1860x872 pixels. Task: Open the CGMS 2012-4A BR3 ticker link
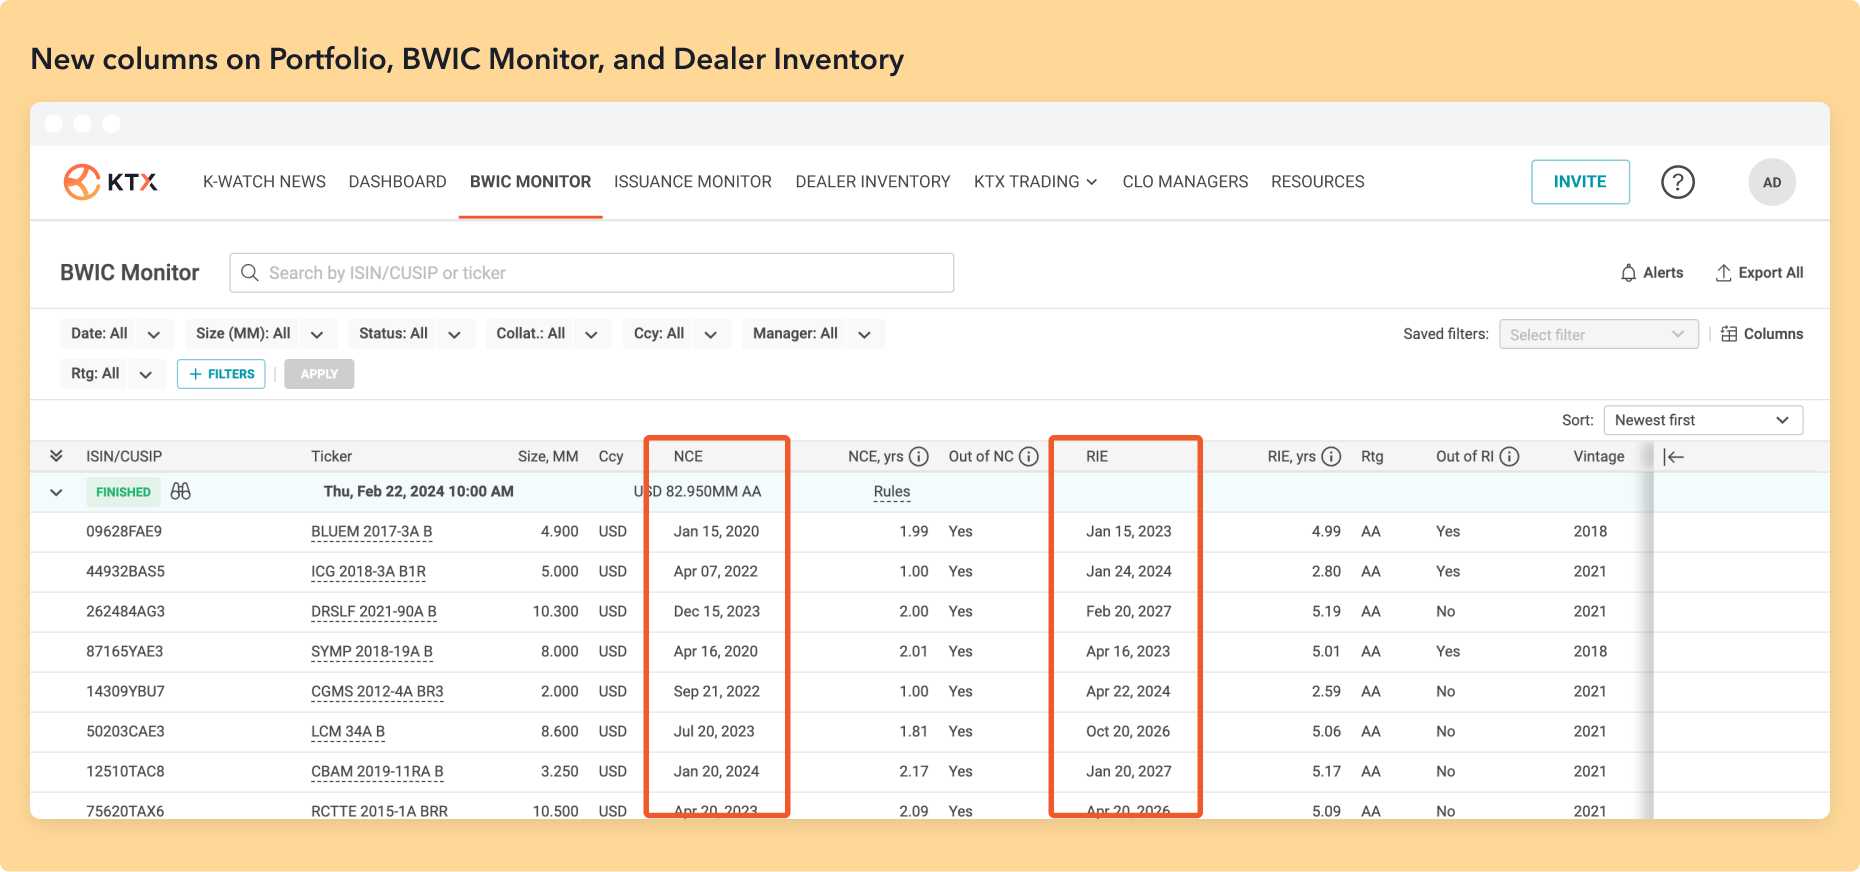click(377, 692)
